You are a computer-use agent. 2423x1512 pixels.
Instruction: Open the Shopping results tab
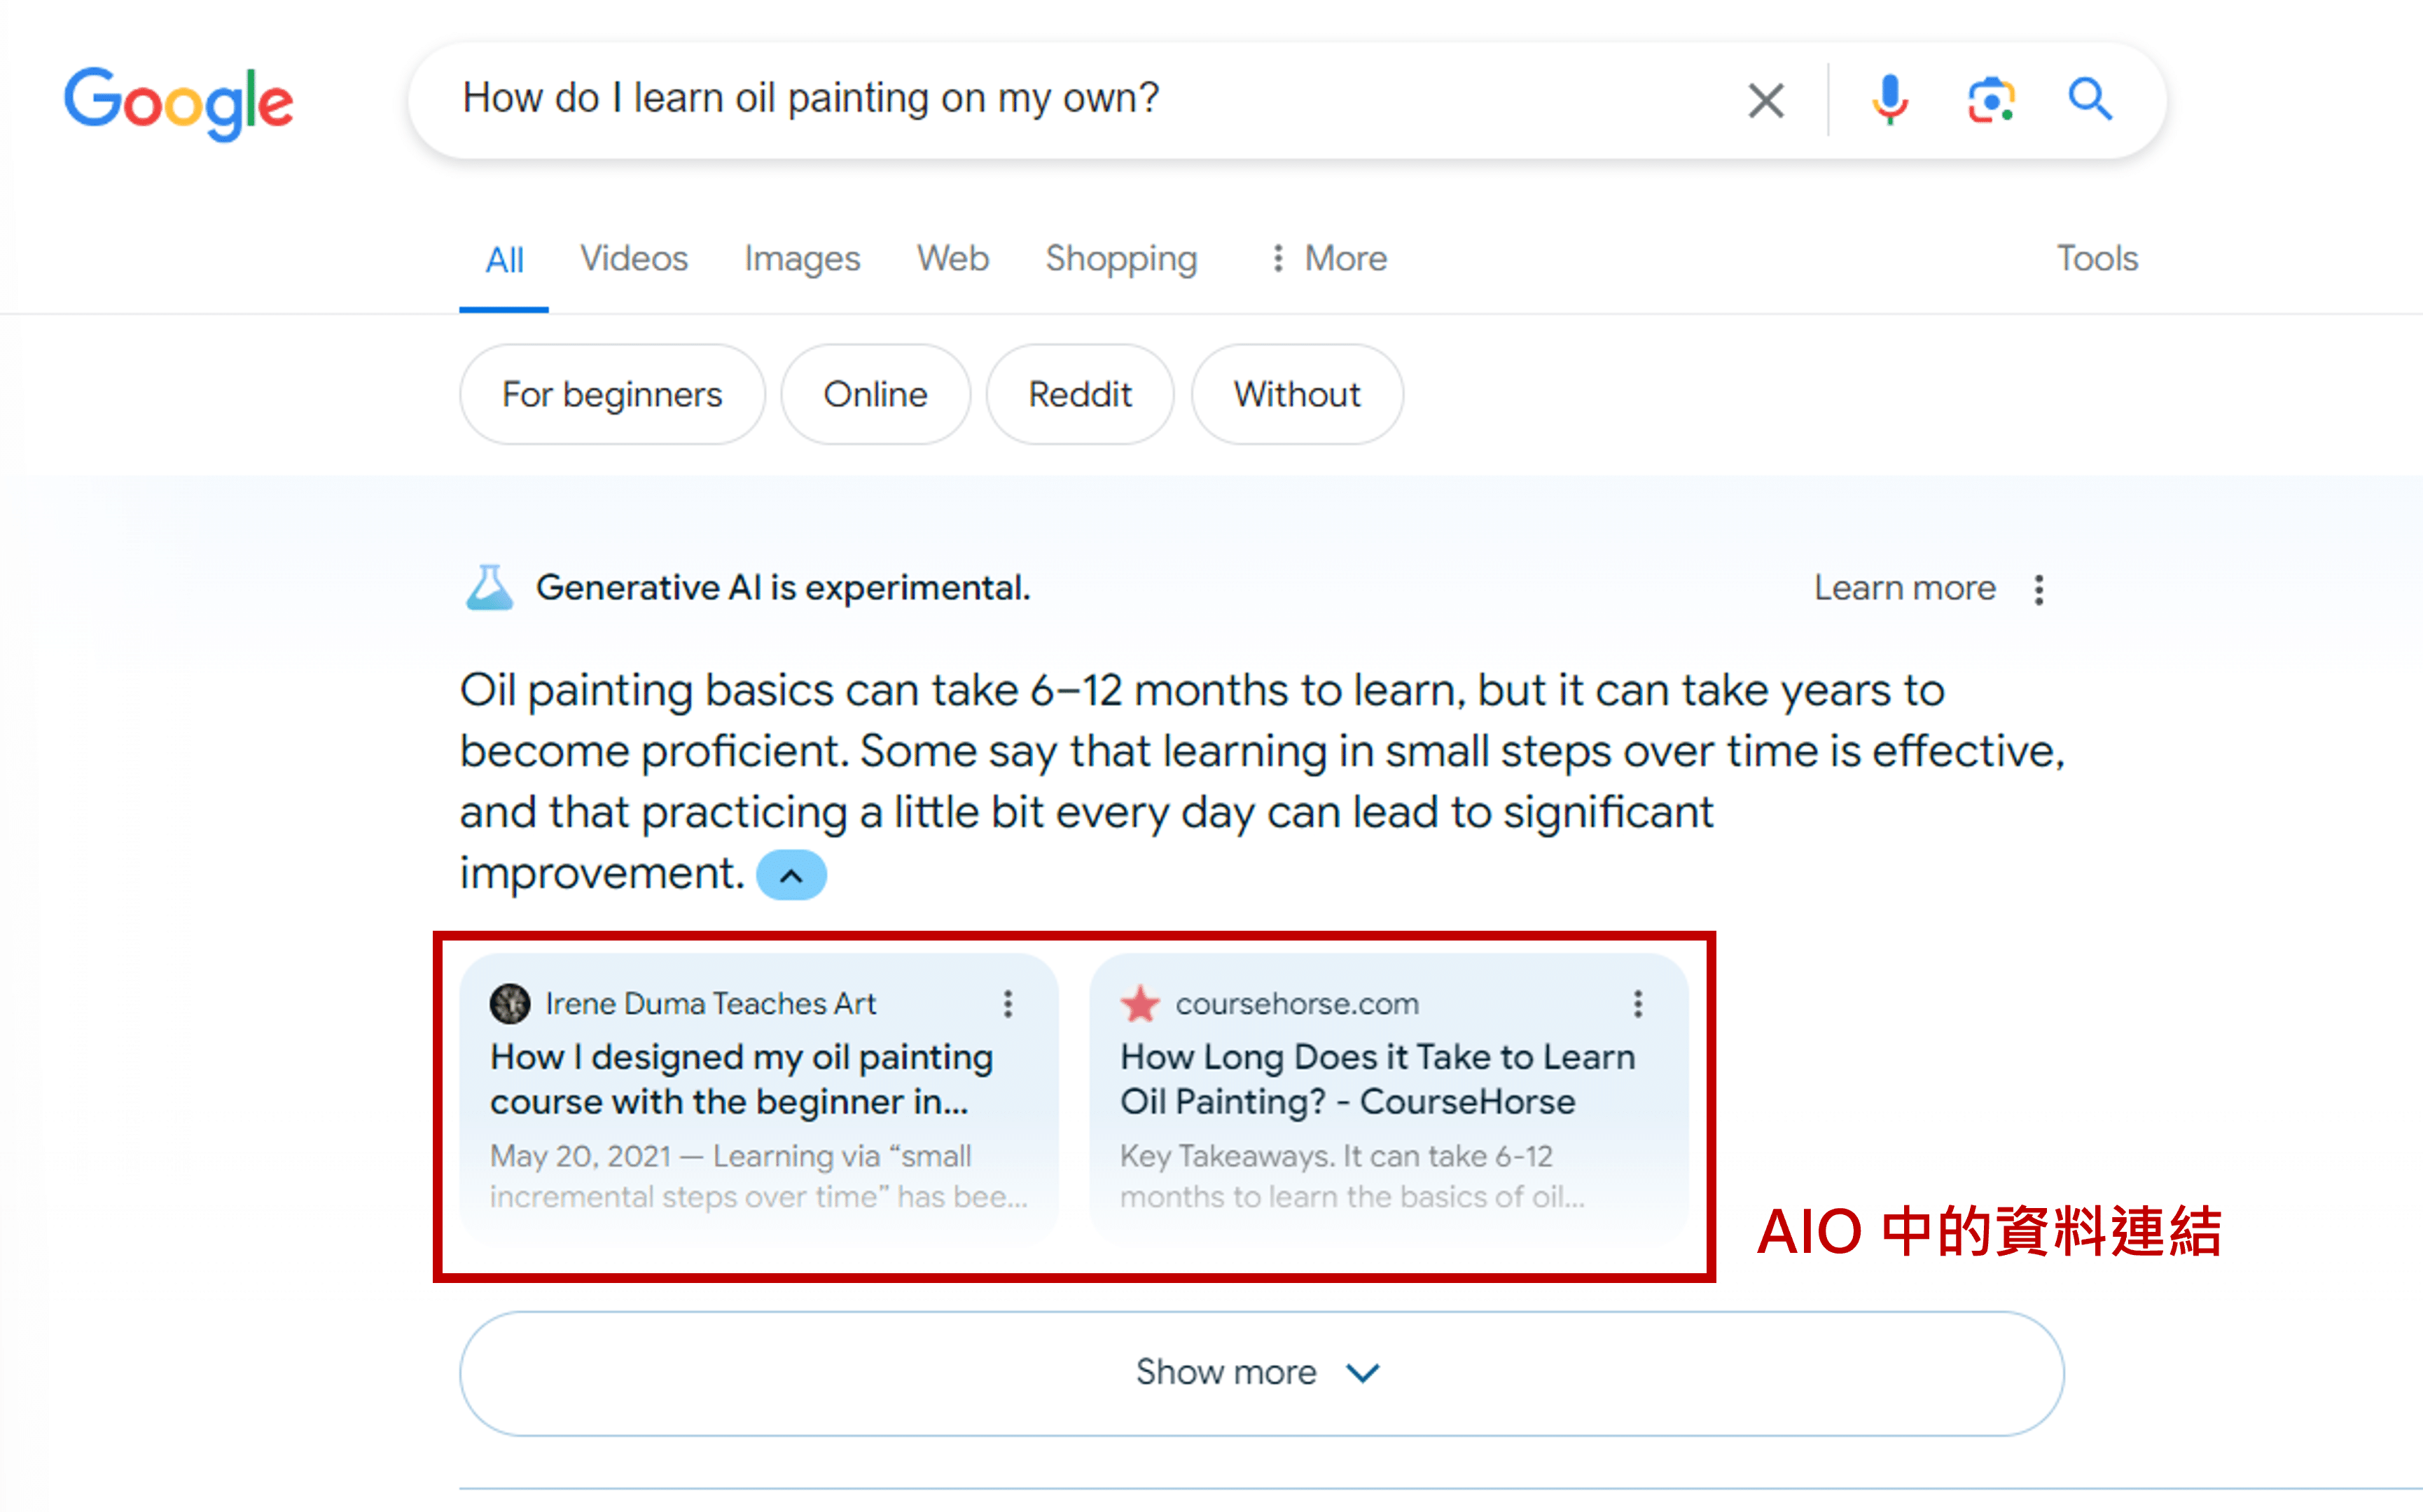click(1121, 259)
